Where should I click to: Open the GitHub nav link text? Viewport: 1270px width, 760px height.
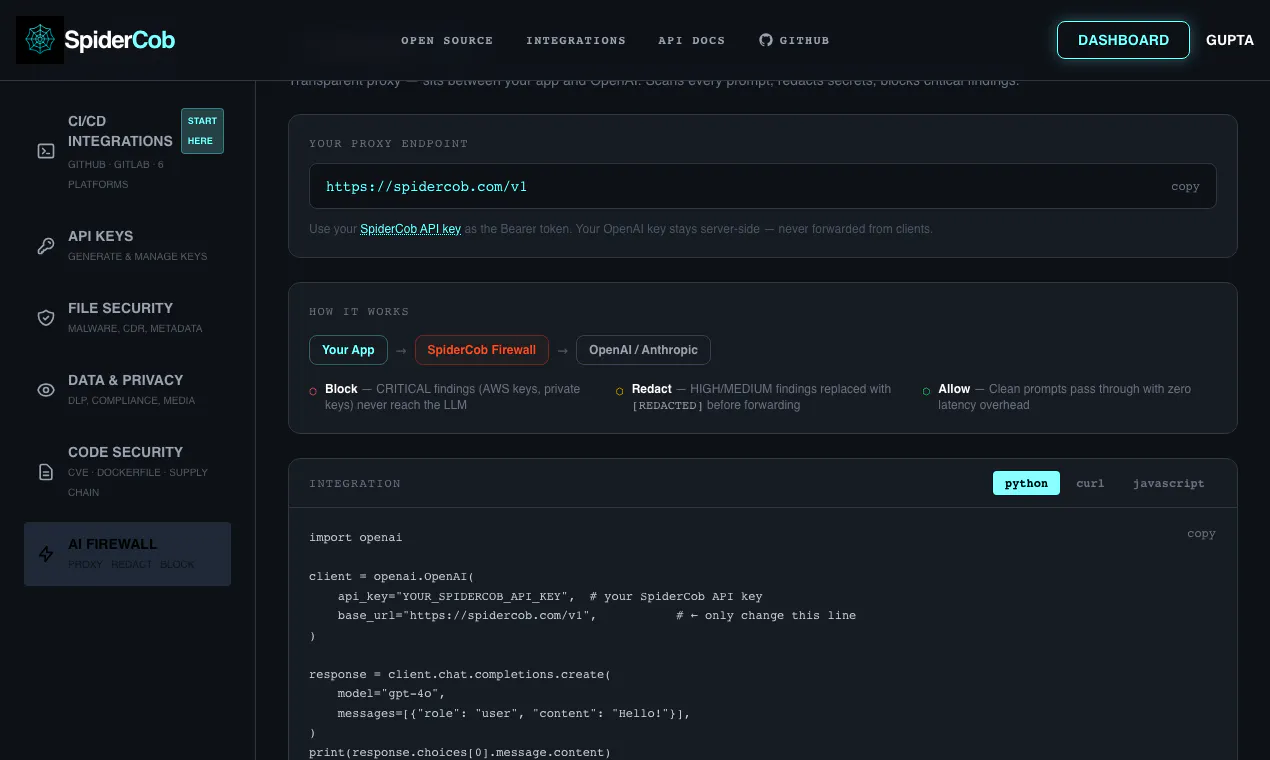805,41
